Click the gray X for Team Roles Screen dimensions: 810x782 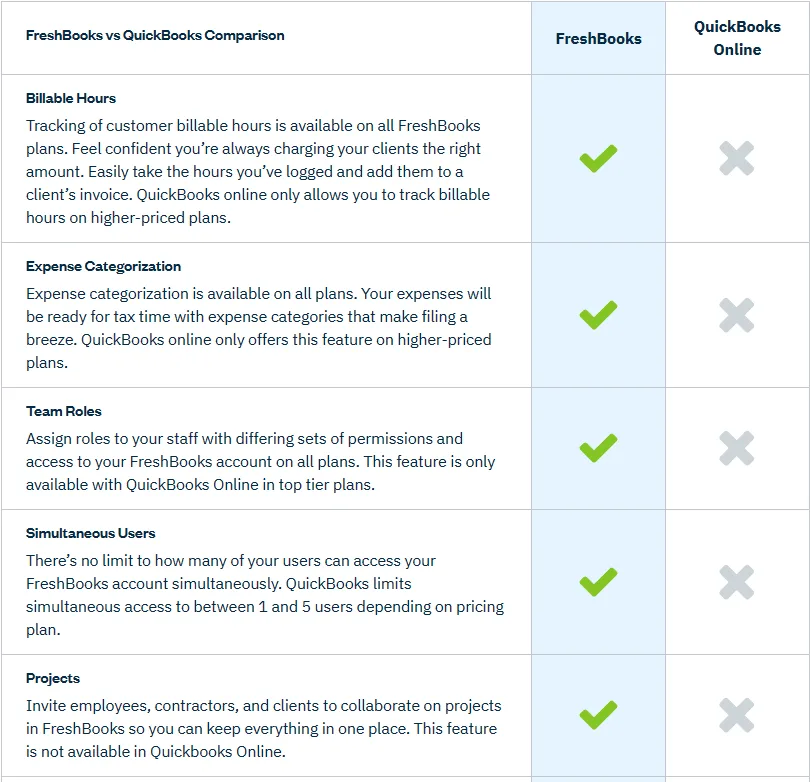[x=737, y=448]
